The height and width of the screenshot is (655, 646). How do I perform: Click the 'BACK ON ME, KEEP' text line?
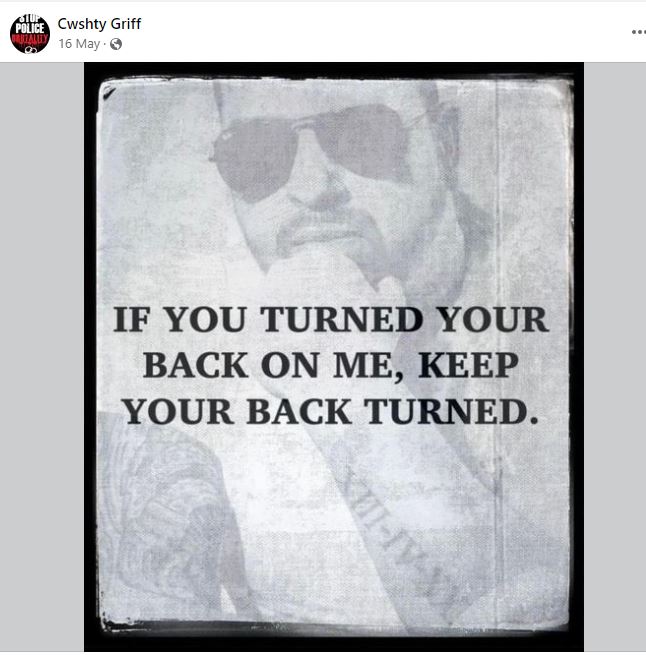(331, 366)
